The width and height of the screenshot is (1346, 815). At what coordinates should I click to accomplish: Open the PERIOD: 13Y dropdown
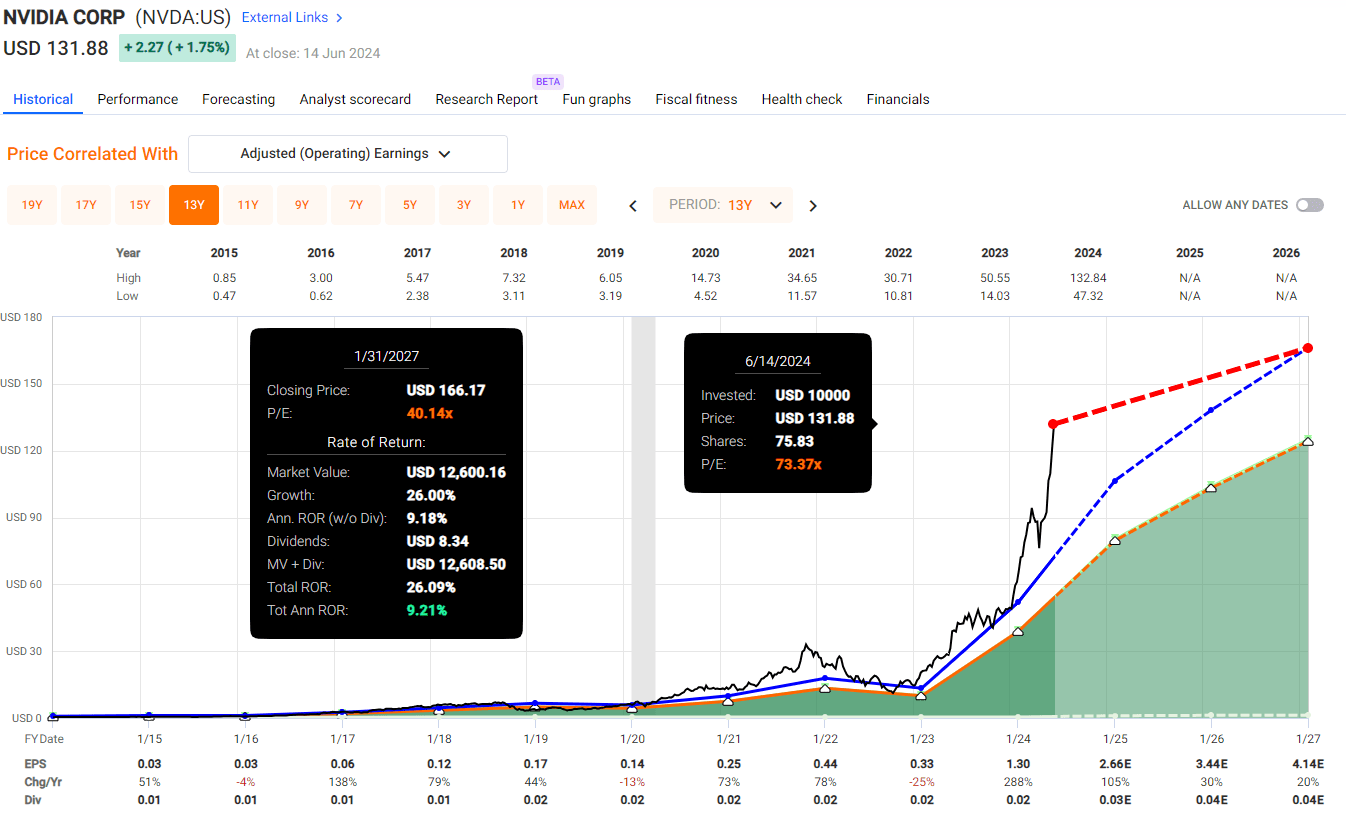point(723,205)
